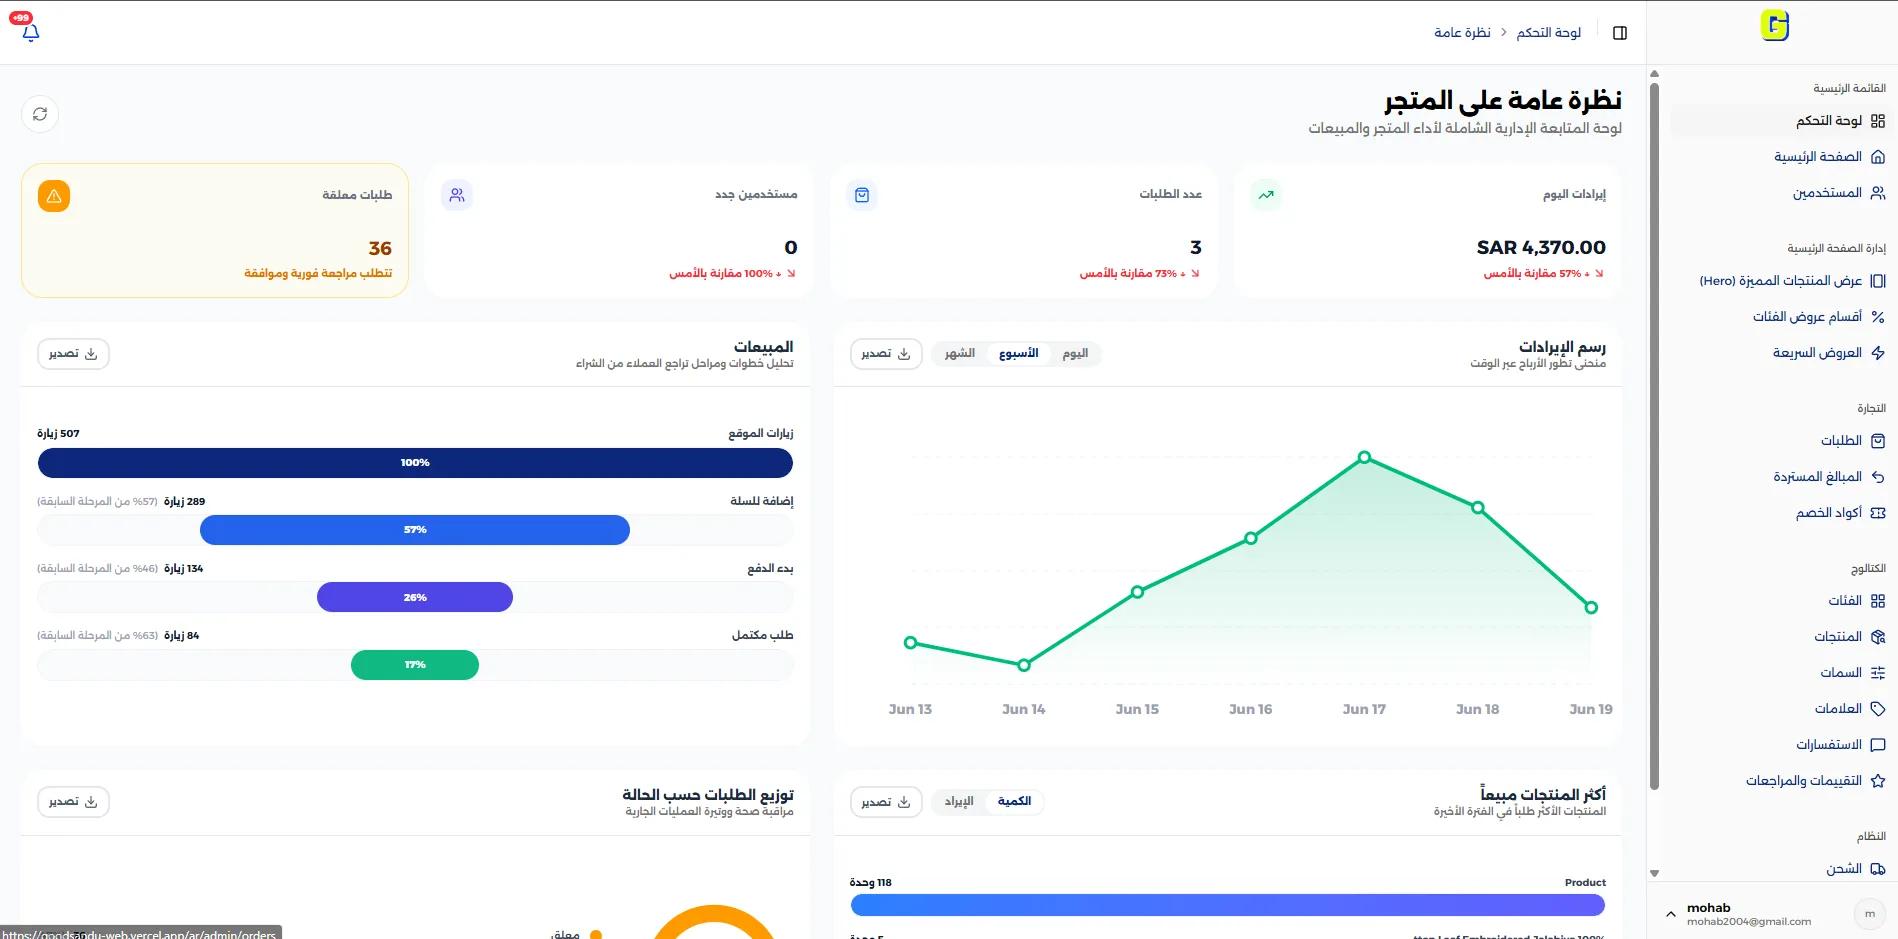Click the bag icon for الطلبات

(x=1878, y=441)
